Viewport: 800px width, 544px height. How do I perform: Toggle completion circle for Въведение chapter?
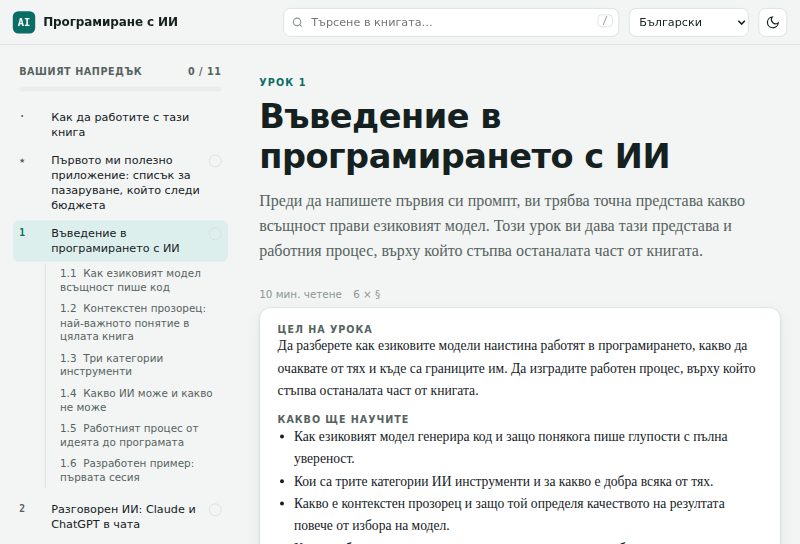pos(215,234)
